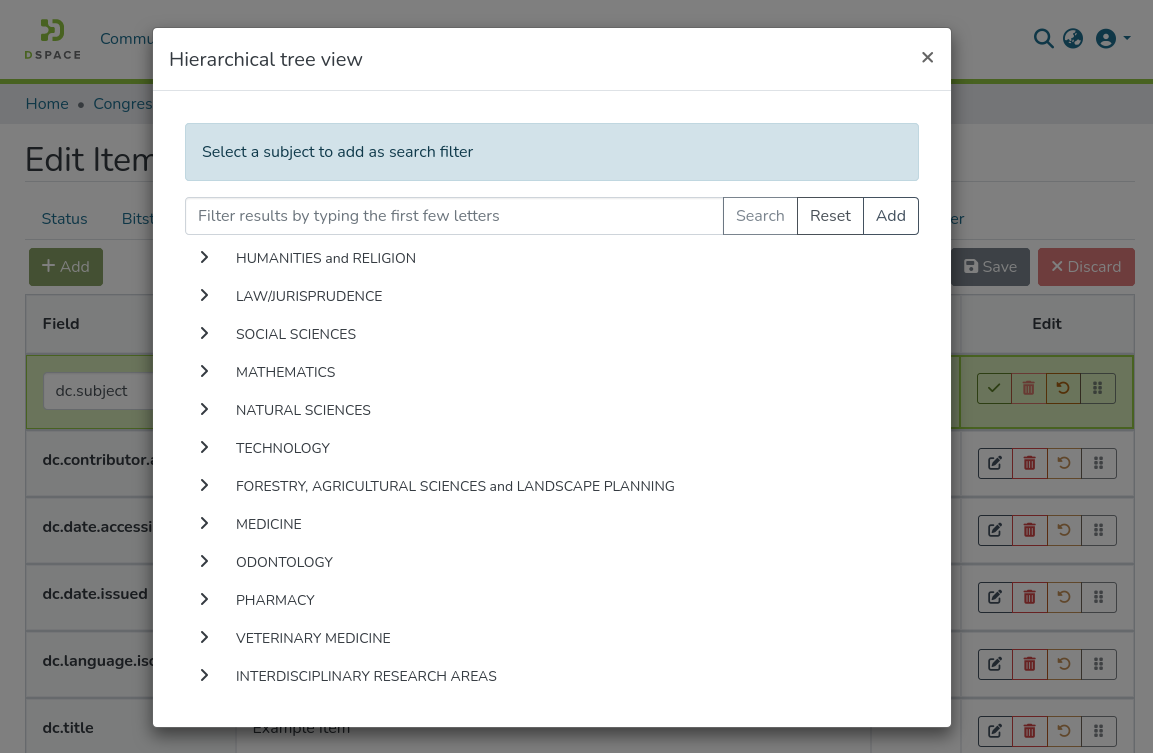This screenshot has height=753, width=1153.
Task: Delete the dc.subject row trash icon
Action: pyautogui.click(x=1029, y=389)
